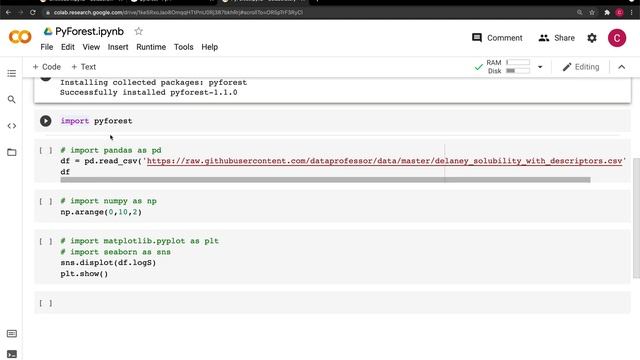Click the RAM and Disk usage indicator
640x360 pixels.
tap(502, 67)
